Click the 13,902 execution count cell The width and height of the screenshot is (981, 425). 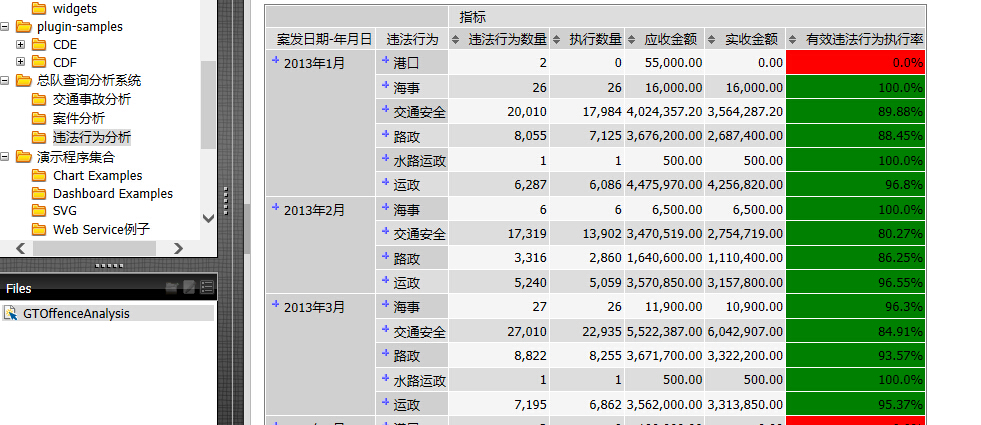click(587, 233)
